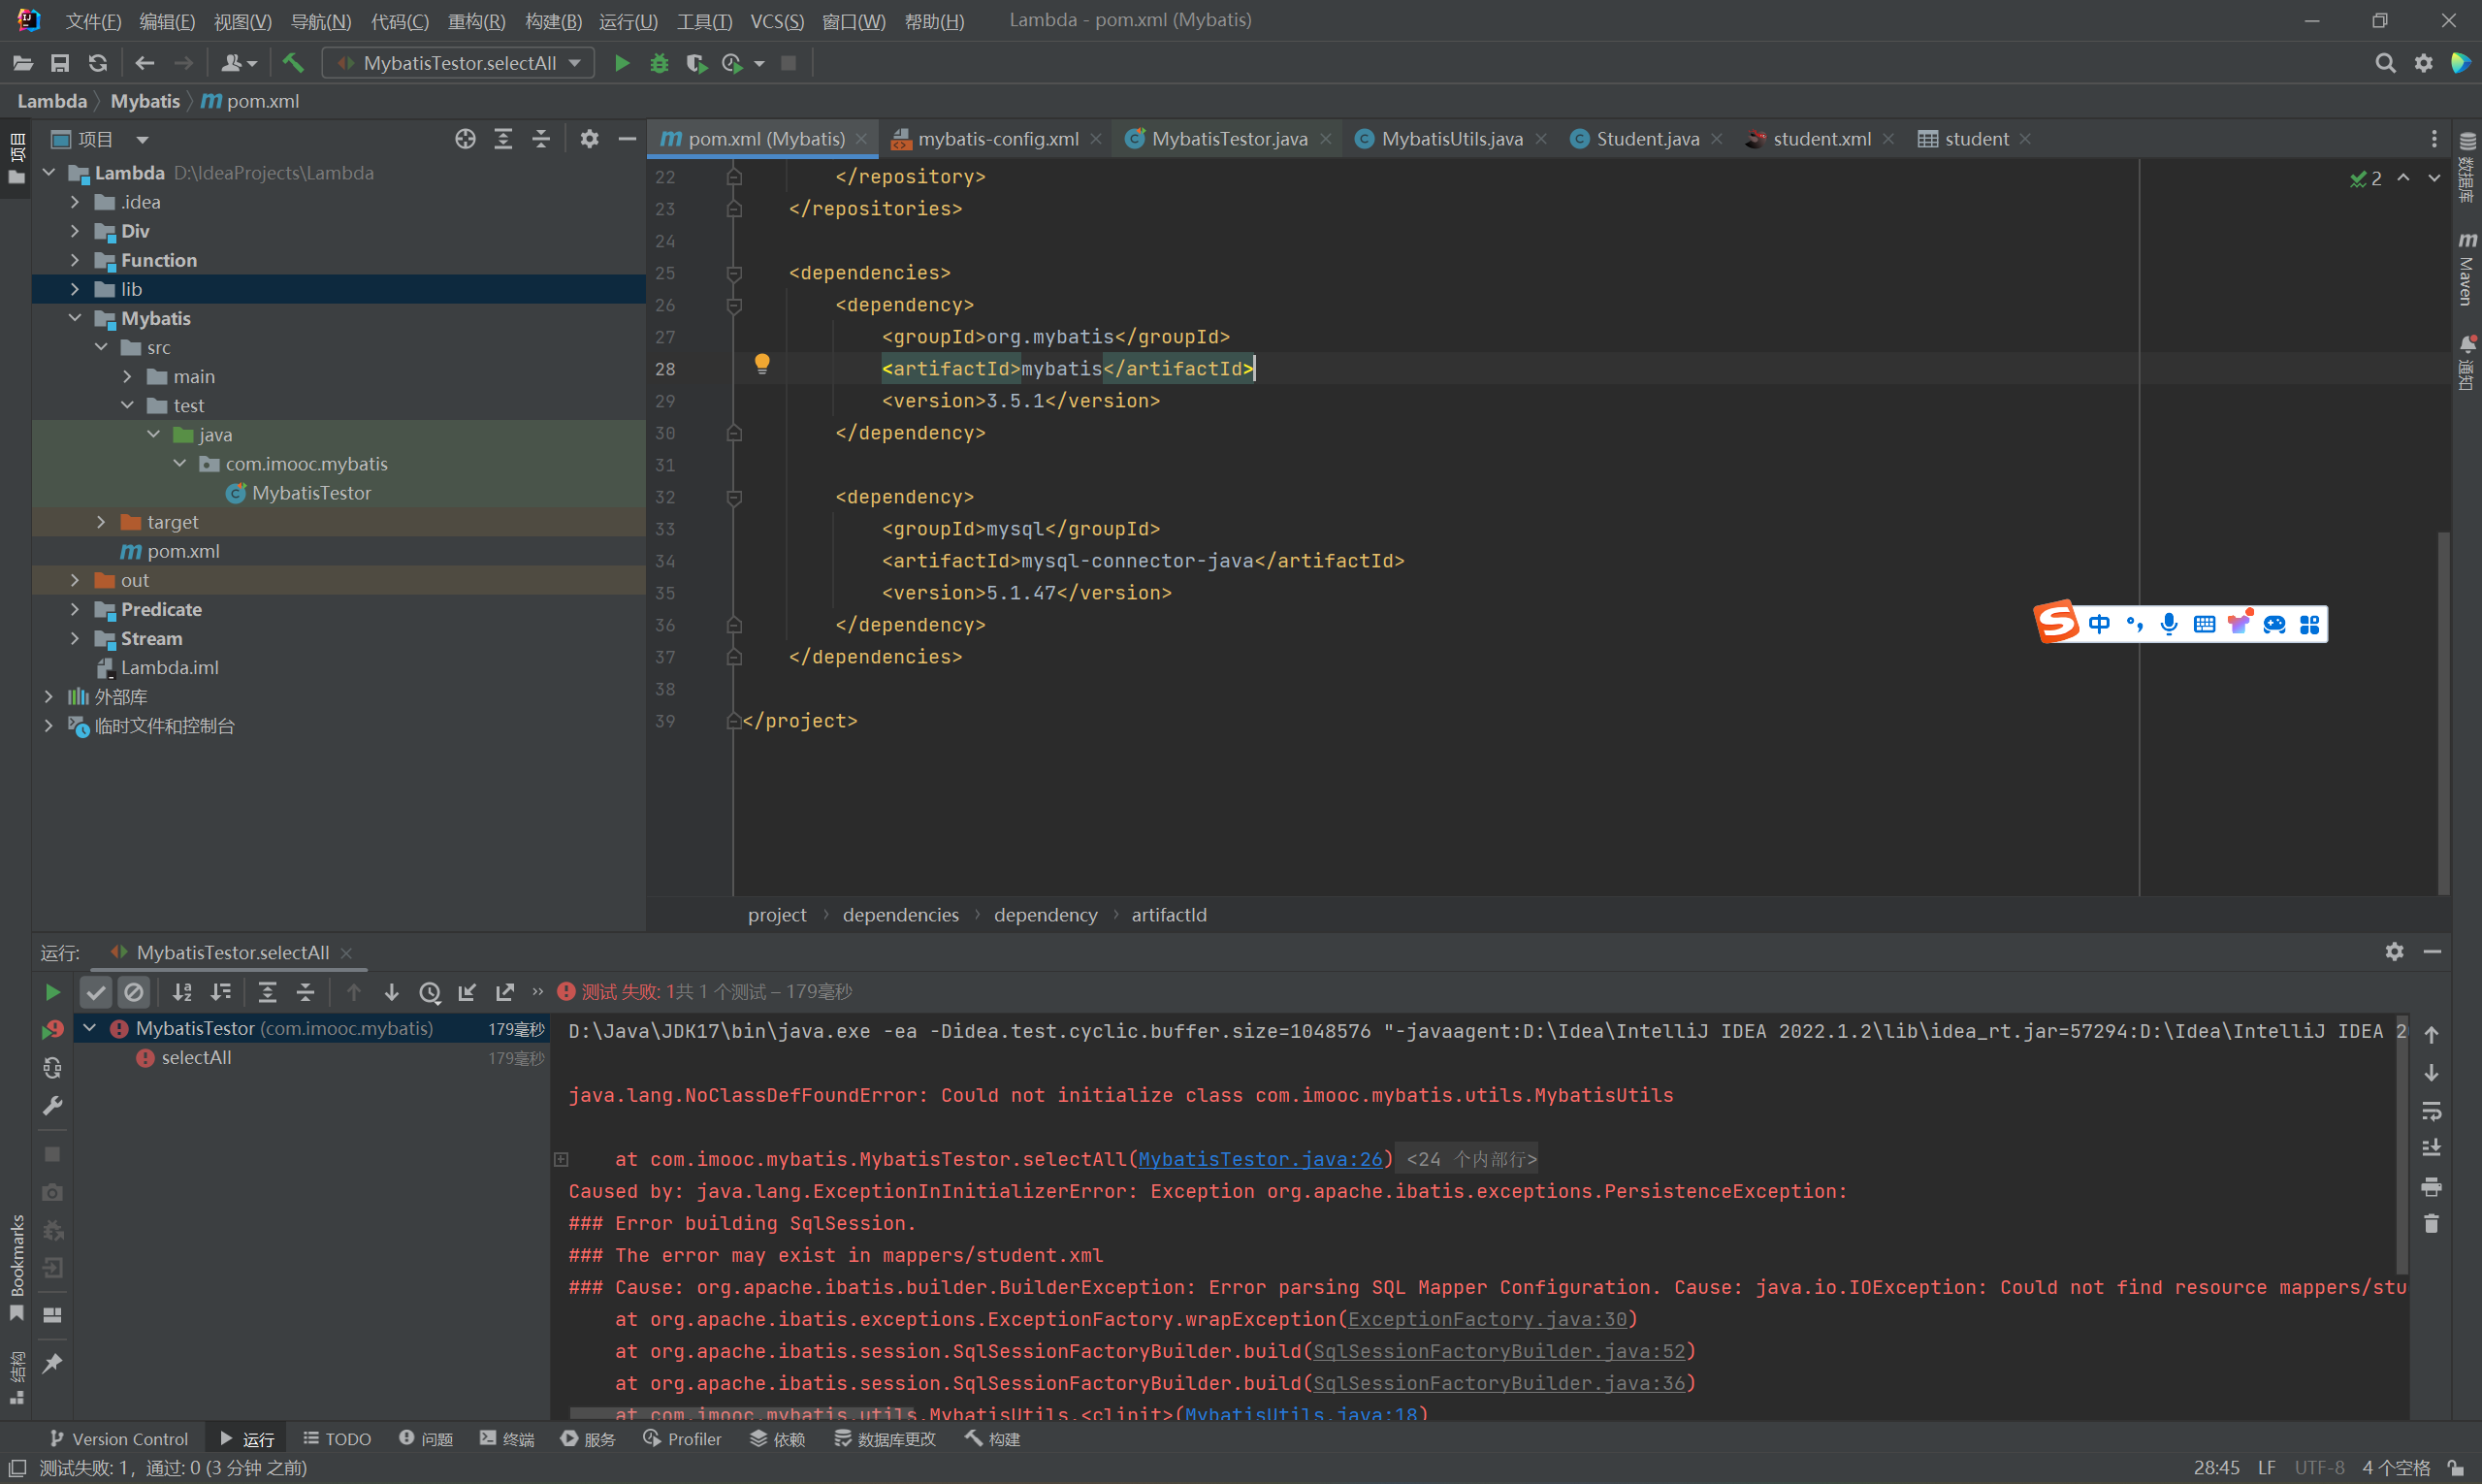Click the Debug bug icon
Image resolution: width=2482 pixels, height=1484 pixels.
659,63
